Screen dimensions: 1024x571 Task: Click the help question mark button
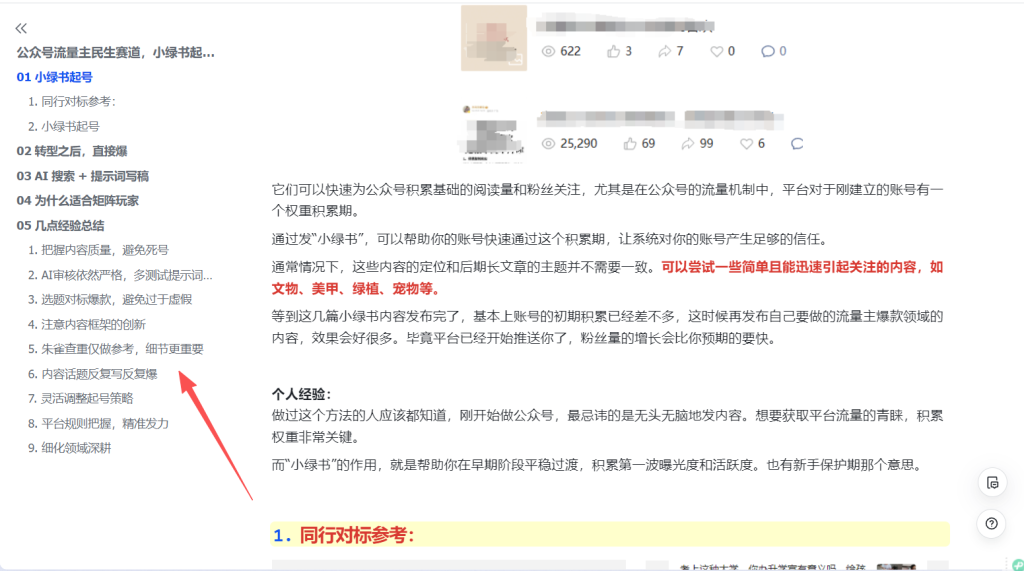[x=991, y=523]
